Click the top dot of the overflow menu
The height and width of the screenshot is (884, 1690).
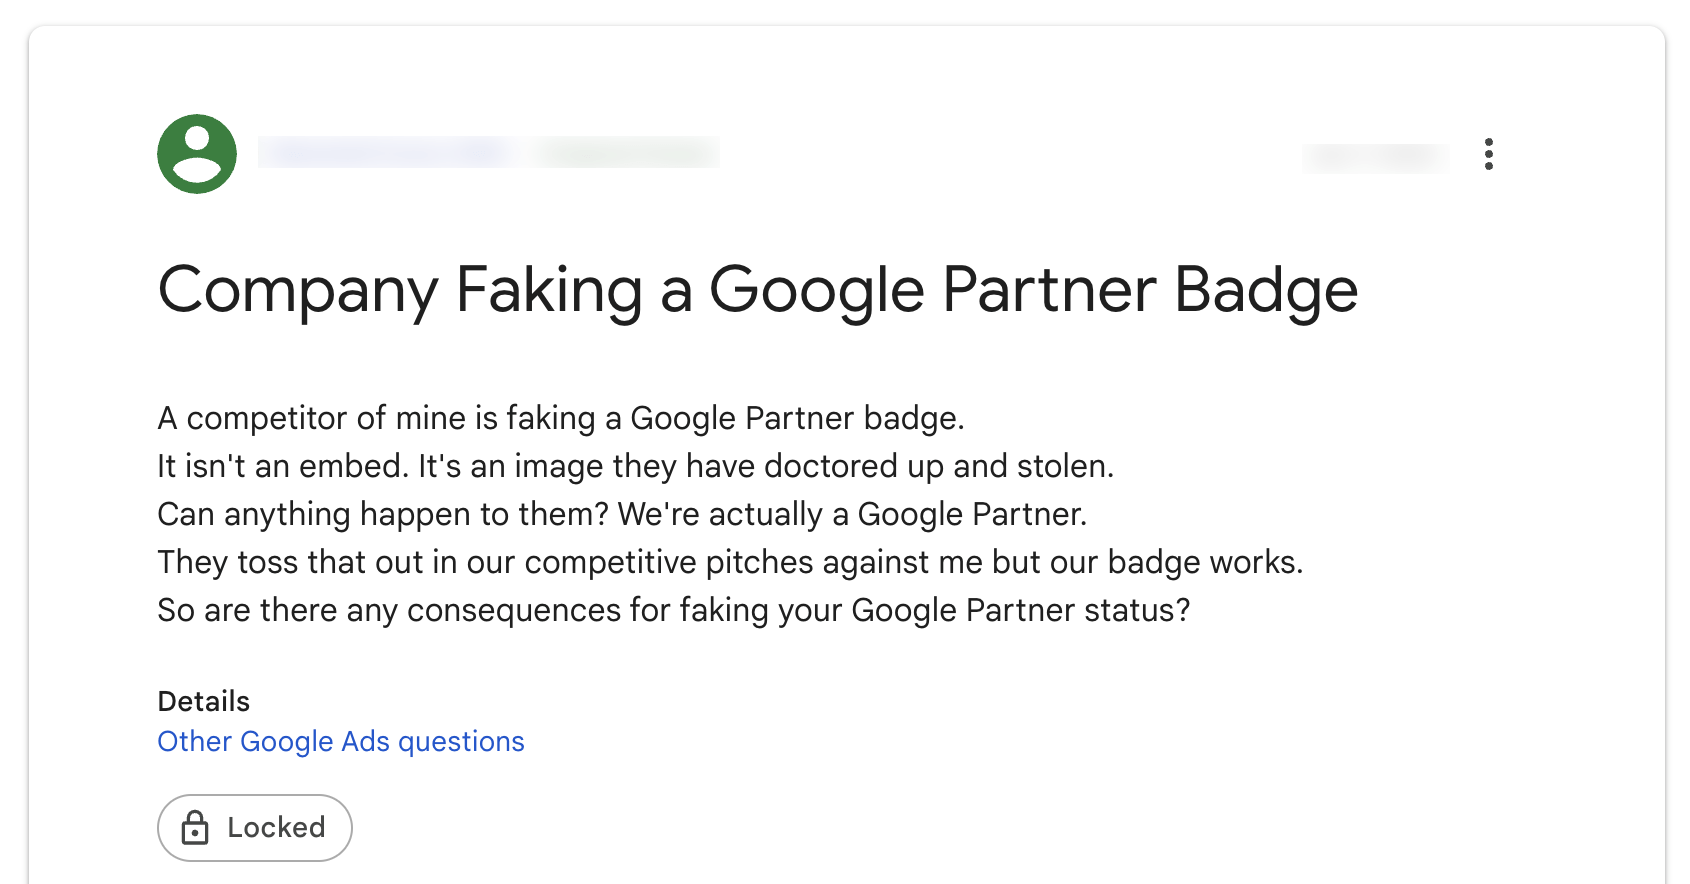(1489, 142)
